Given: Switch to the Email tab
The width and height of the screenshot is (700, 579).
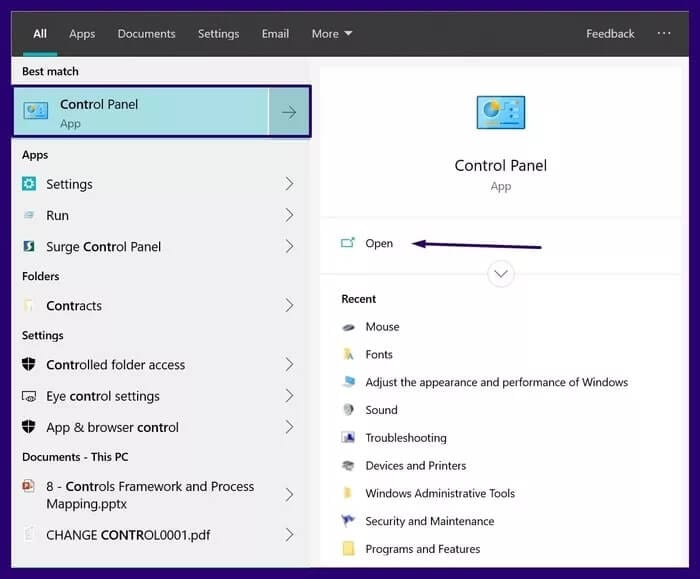Looking at the screenshot, I should 275,33.
